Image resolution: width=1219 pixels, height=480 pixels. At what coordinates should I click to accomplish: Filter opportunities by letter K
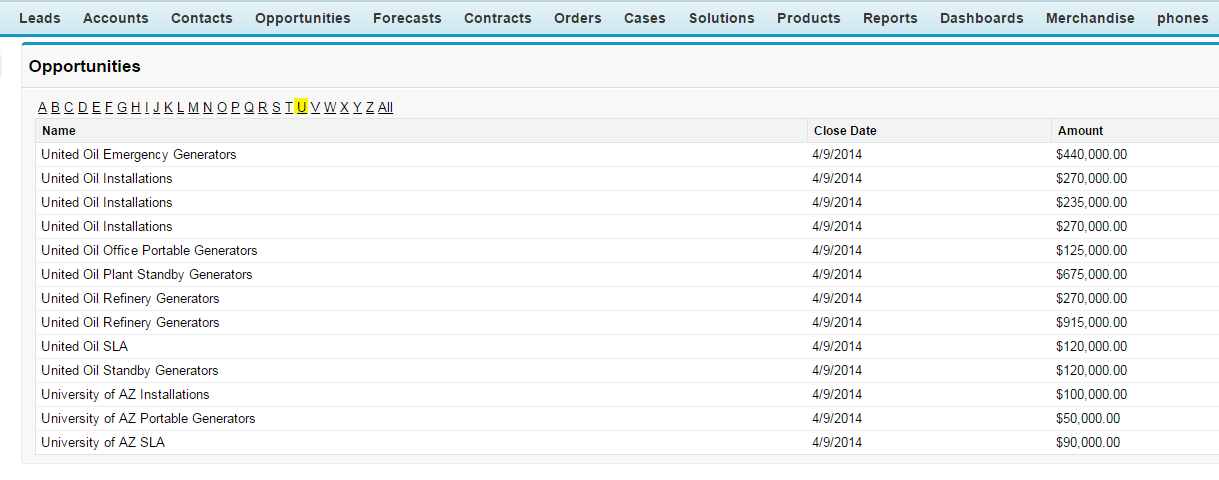click(168, 107)
